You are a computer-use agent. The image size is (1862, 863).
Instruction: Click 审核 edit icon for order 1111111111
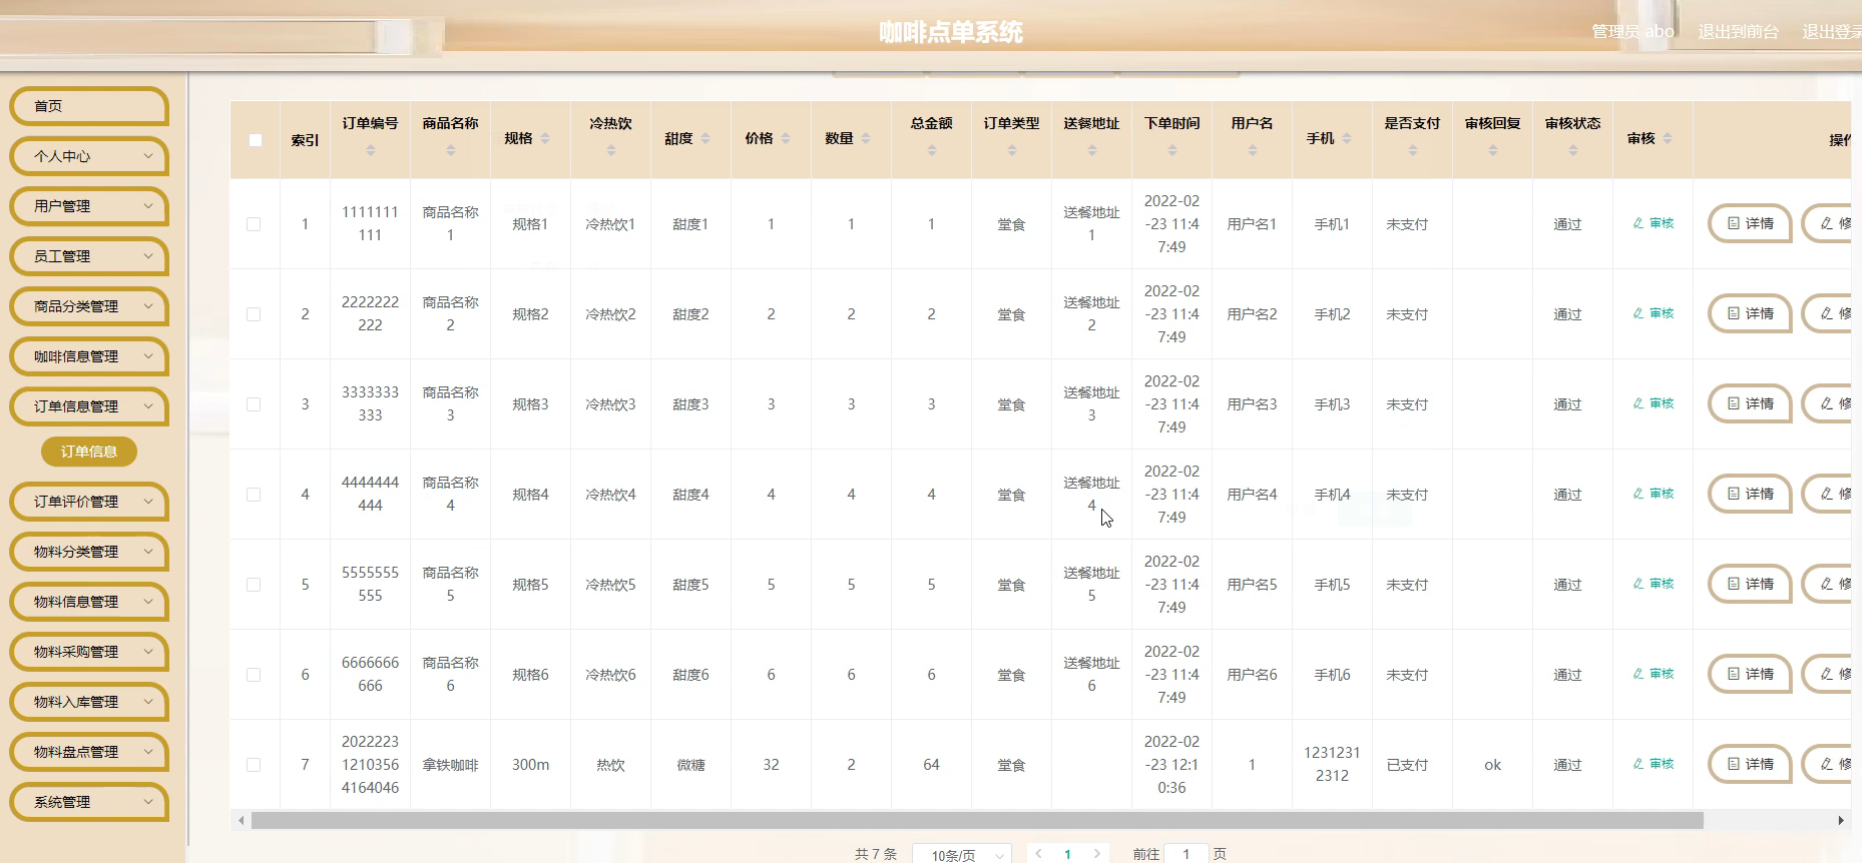pyautogui.click(x=1638, y=224)
